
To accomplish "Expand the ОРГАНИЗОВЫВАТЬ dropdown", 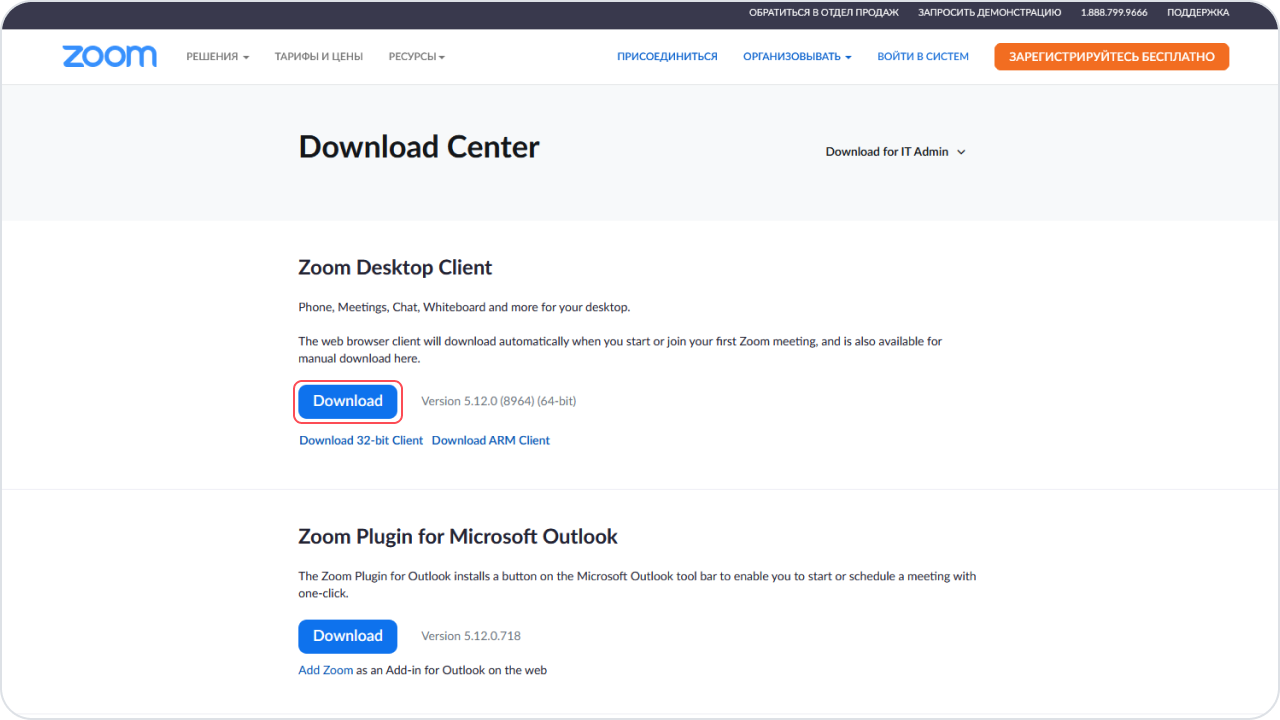I will (797, 57).
